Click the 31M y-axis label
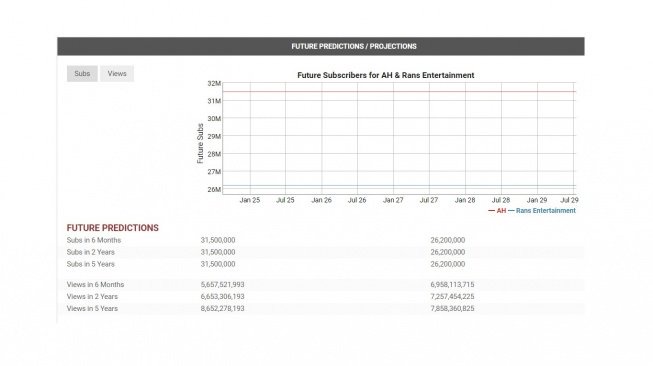The width and height of the screenshot is (653, 366). coord(214,101)
